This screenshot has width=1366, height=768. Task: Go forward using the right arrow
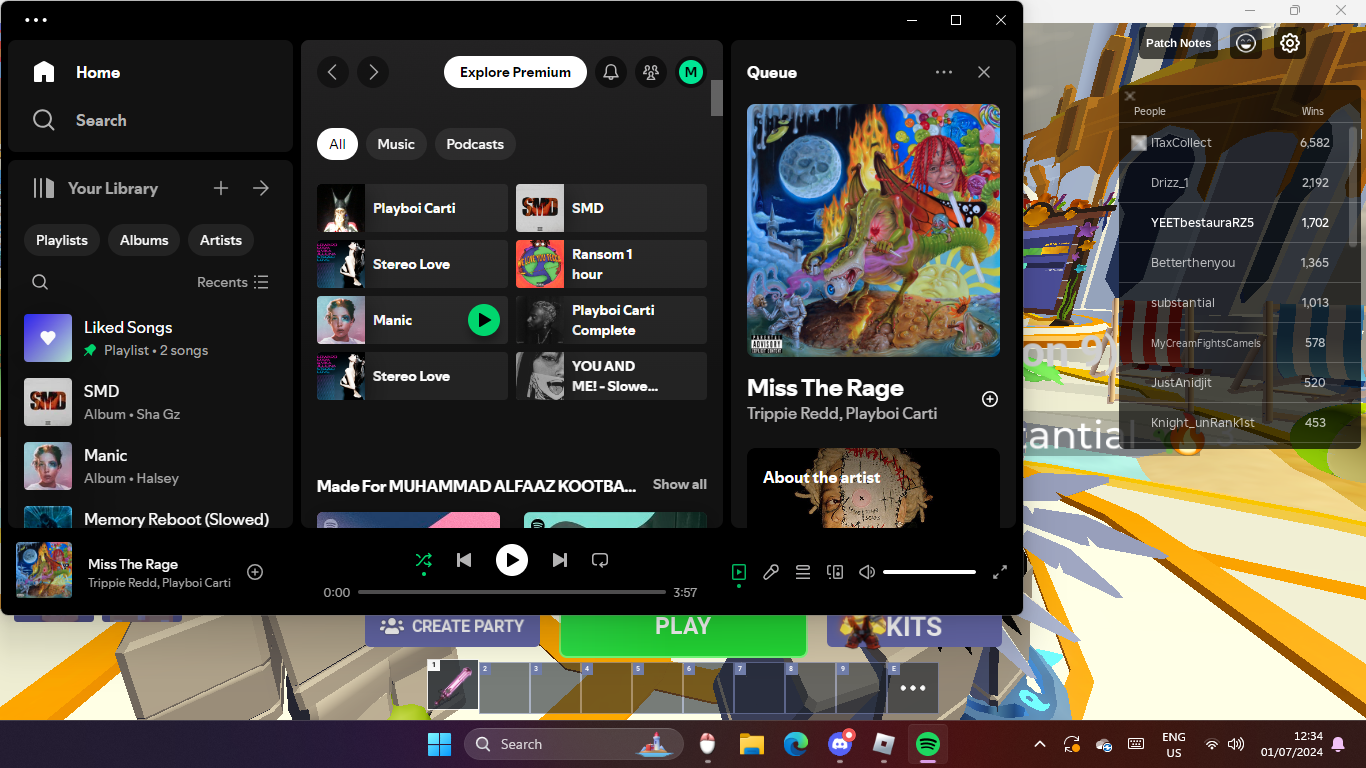373,72
